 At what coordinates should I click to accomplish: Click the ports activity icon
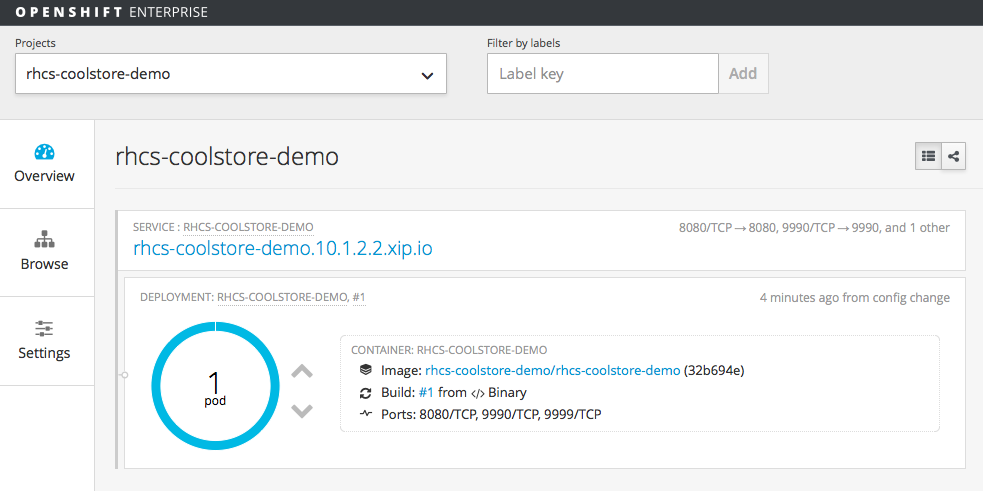click(x=366, y=414)
